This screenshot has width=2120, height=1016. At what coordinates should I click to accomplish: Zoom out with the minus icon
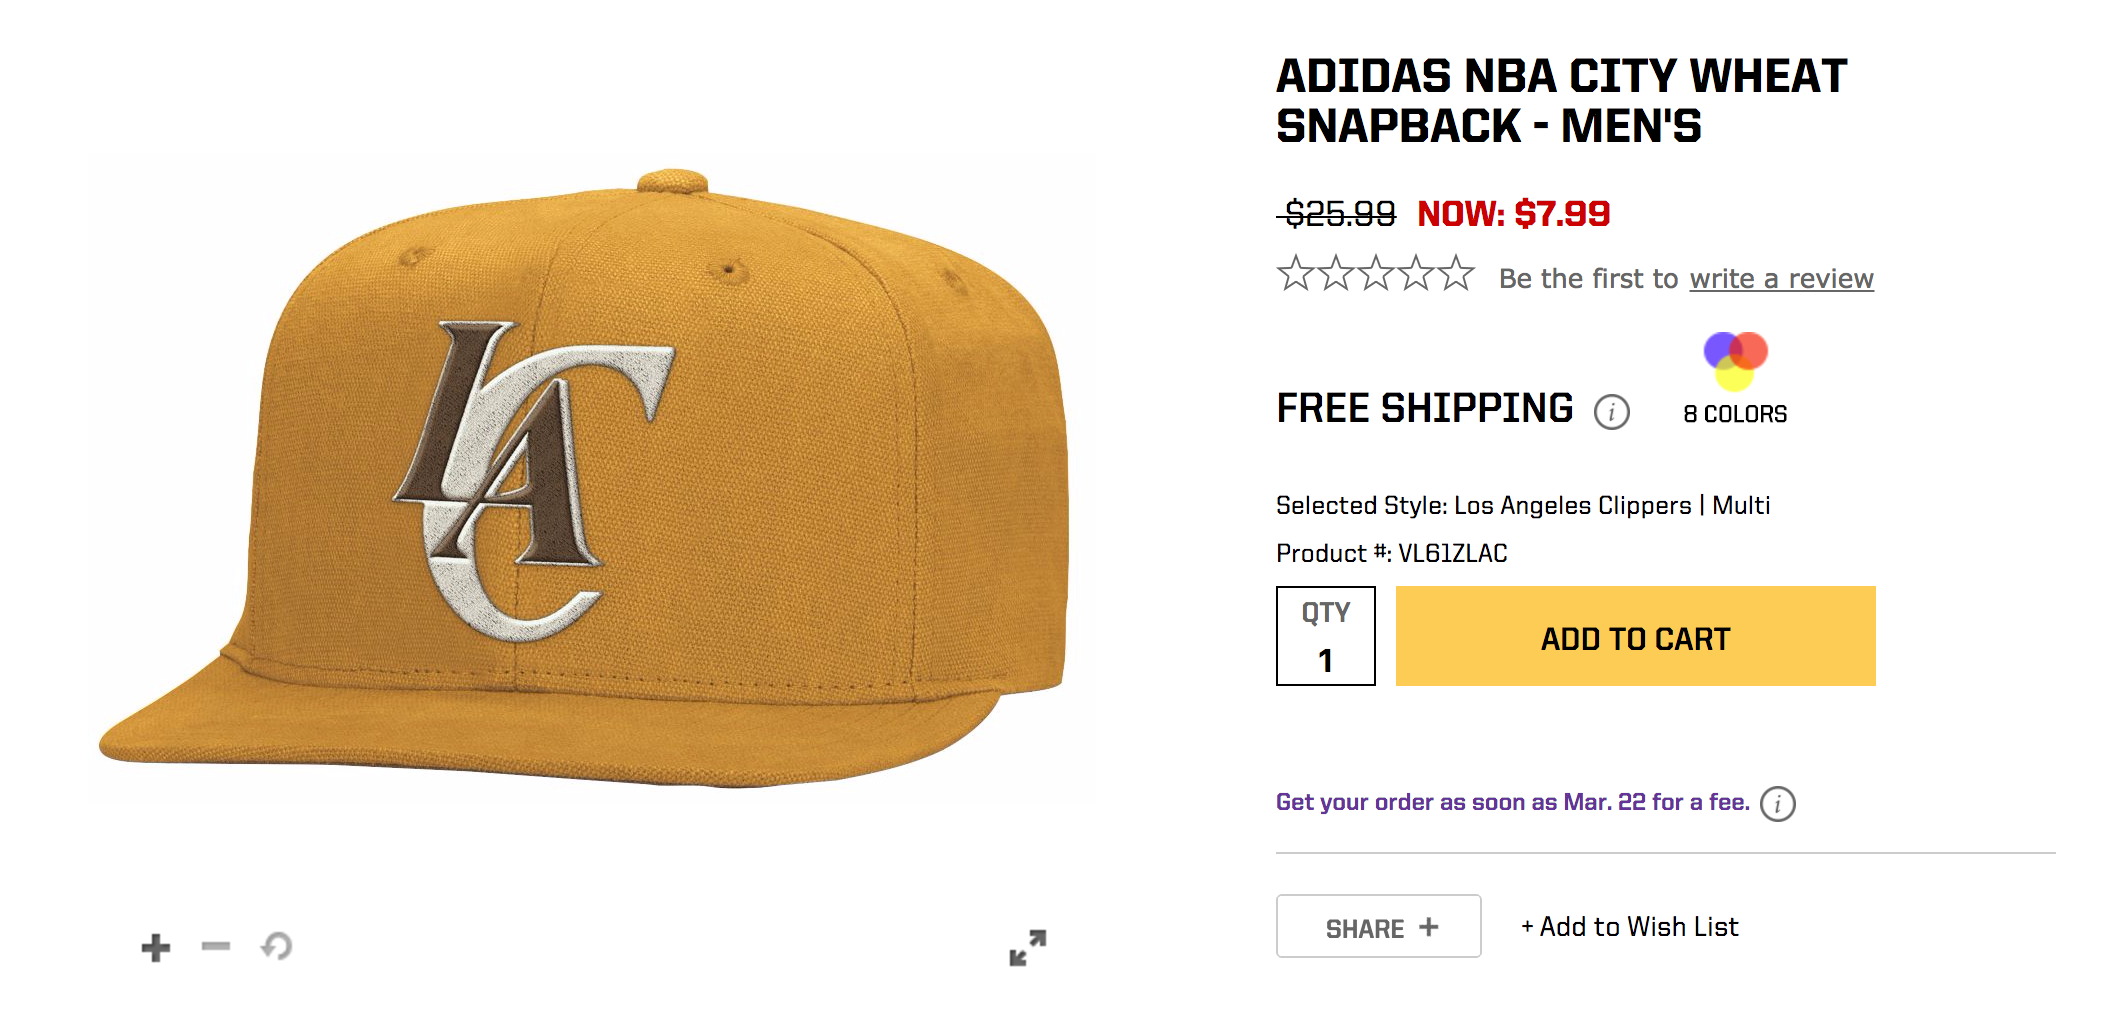[x=216, y=946]
